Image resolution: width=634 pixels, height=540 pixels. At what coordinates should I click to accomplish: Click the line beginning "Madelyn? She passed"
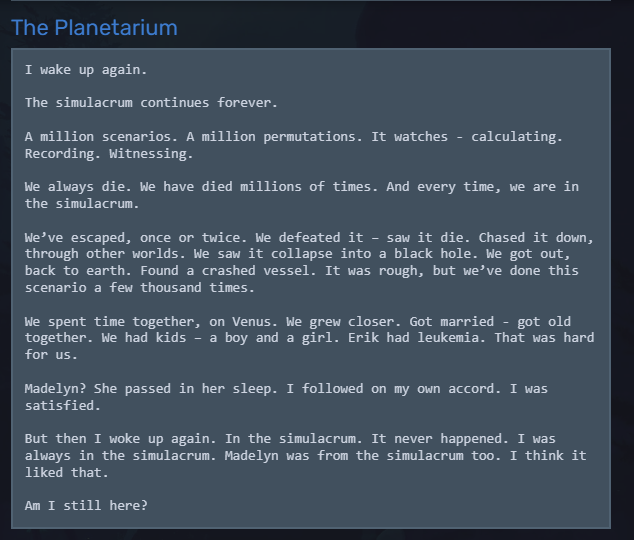tap(286, 388)
